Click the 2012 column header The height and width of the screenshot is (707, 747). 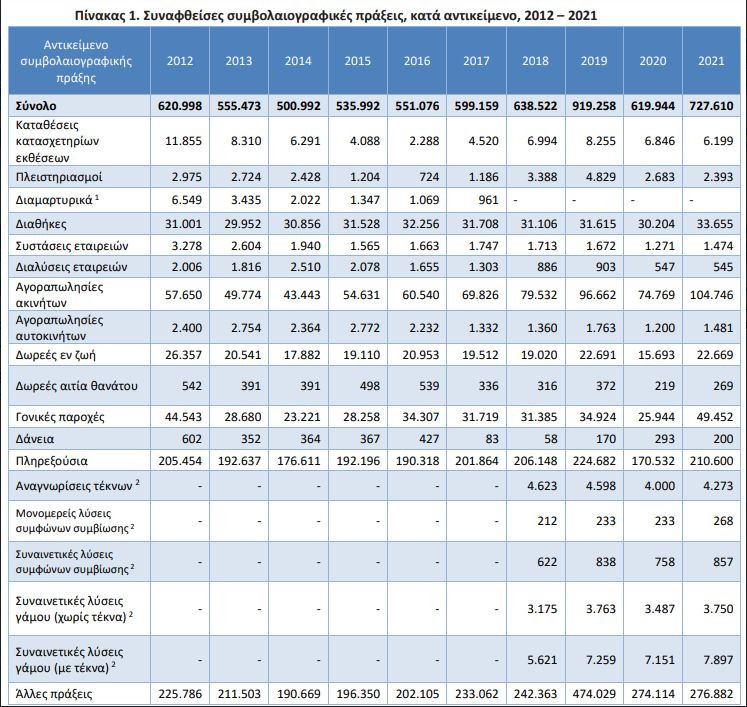click(180, 61)
